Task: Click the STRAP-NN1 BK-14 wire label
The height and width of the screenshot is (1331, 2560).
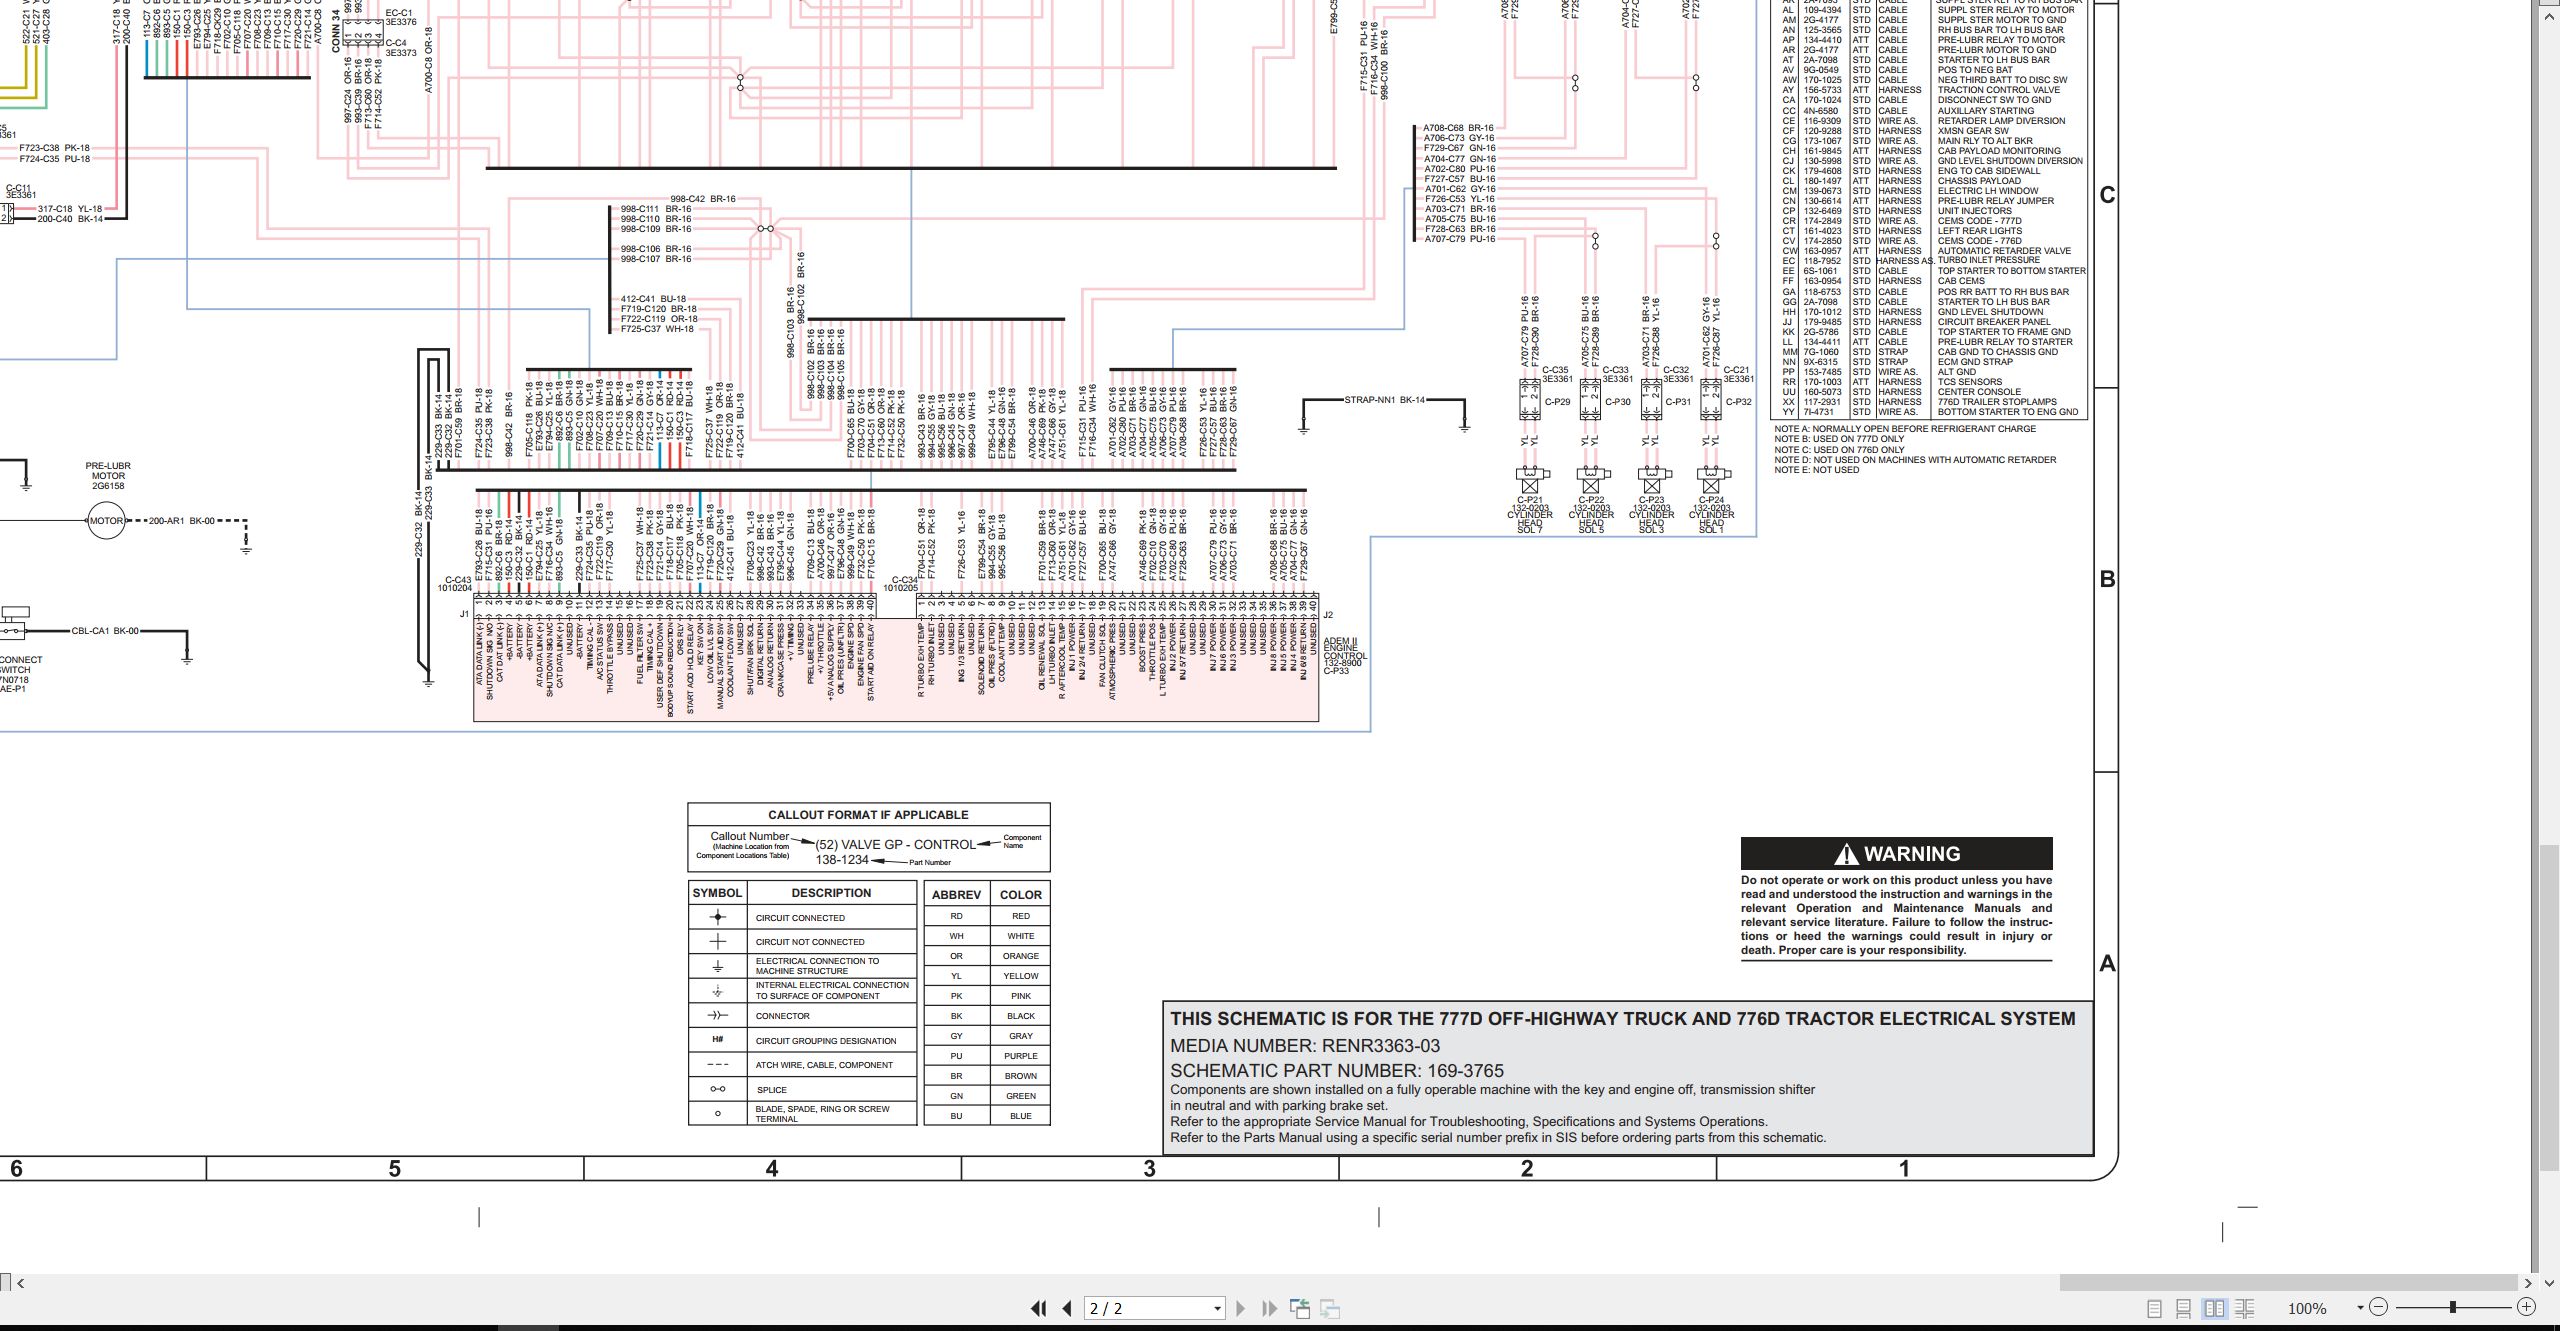Action: (1384, 400)
